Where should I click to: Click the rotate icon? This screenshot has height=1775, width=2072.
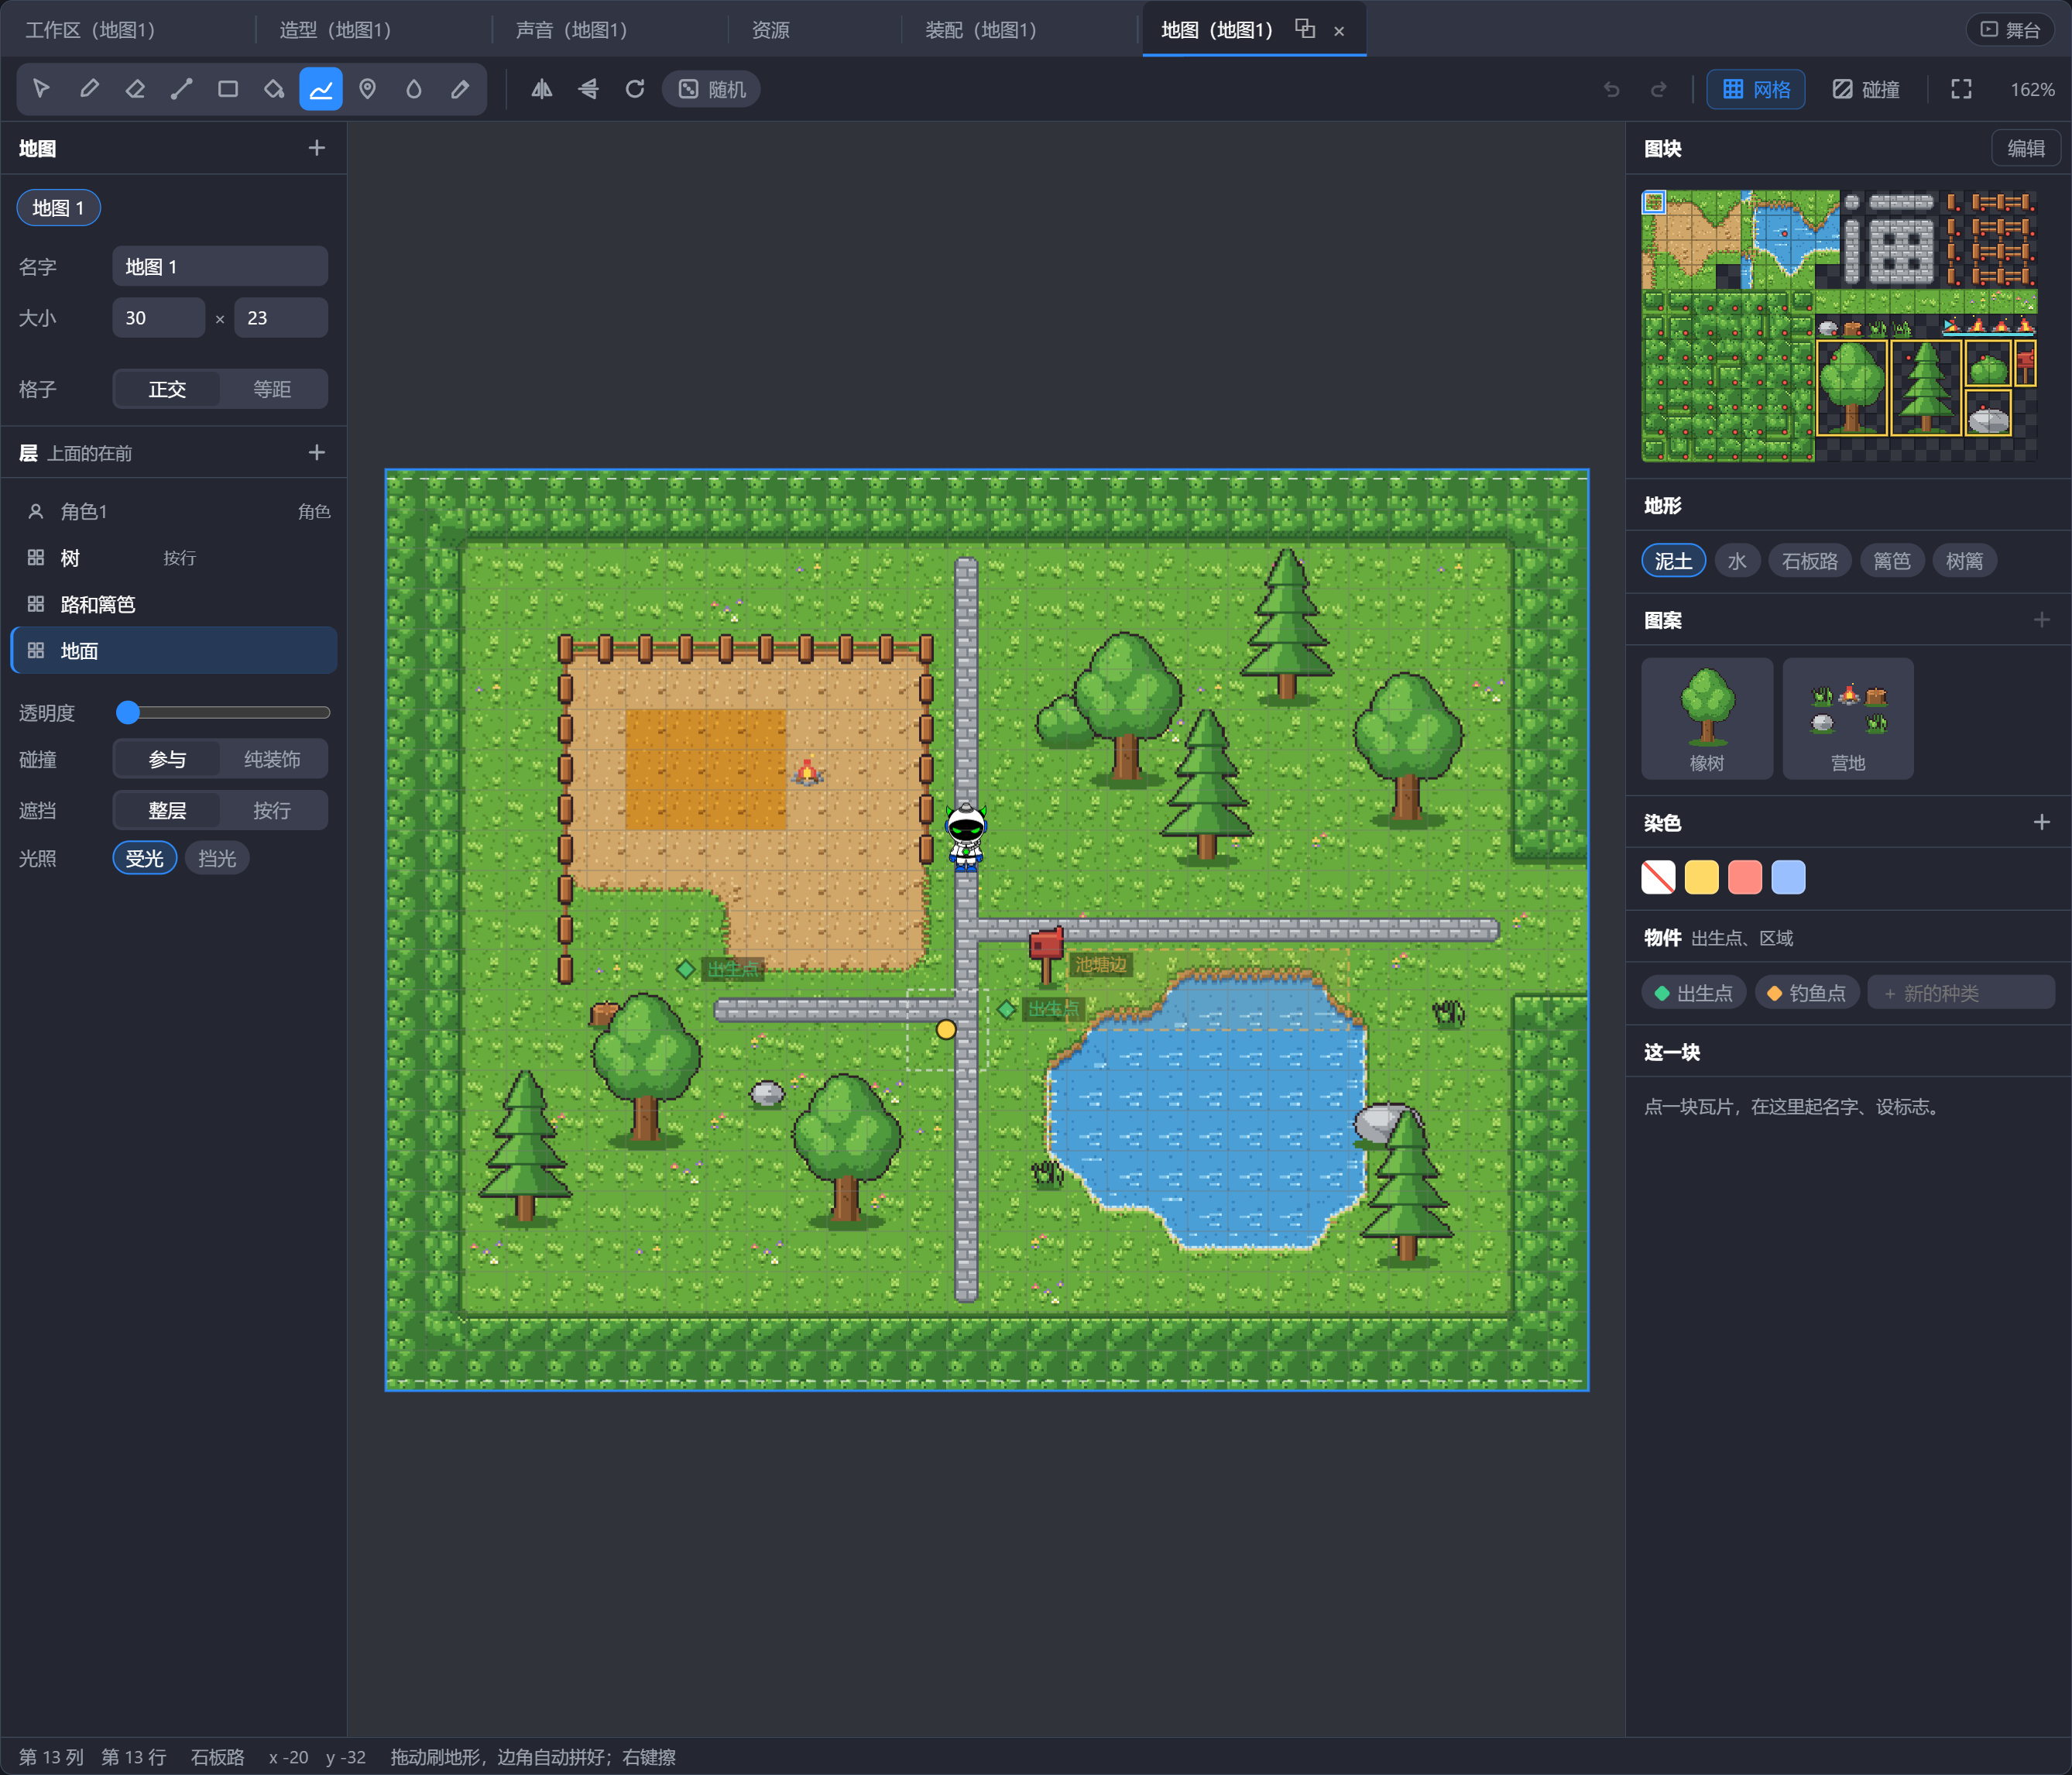point(634,89)
